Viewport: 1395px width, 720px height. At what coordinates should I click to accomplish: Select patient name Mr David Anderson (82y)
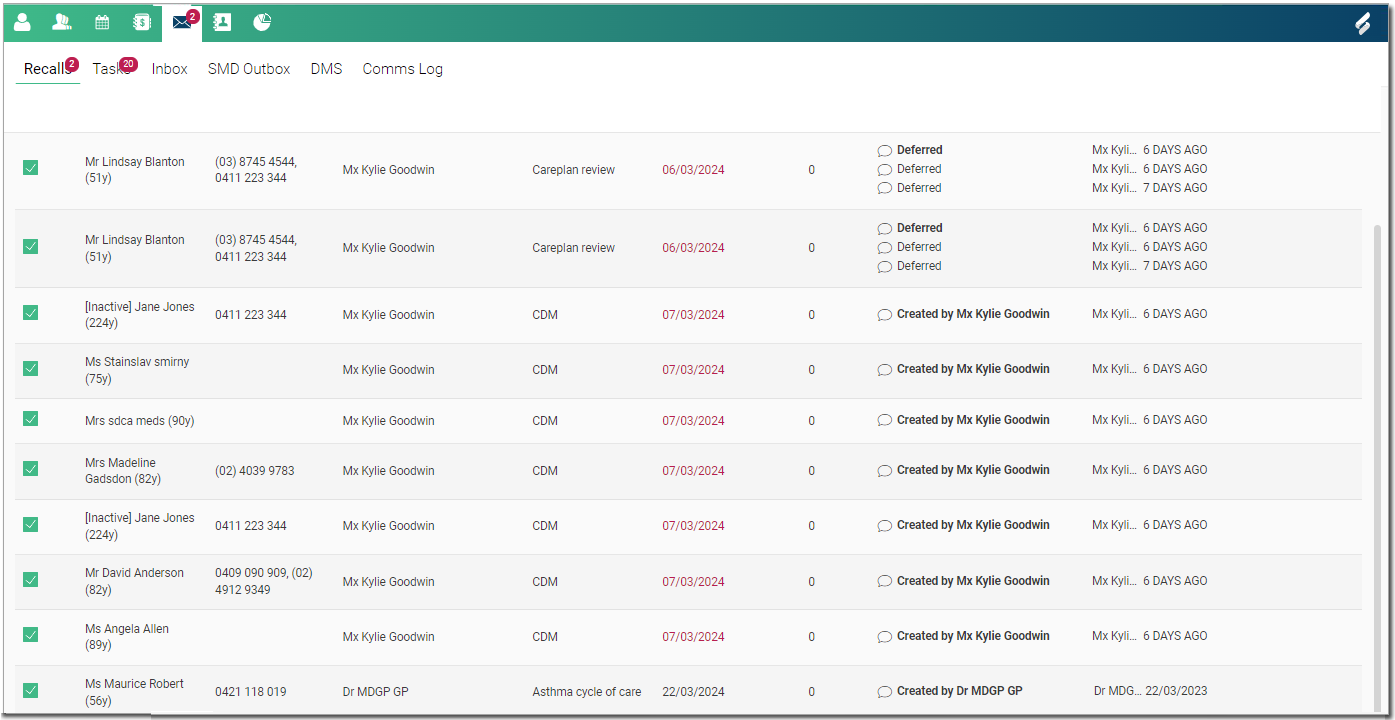point(135,581)
